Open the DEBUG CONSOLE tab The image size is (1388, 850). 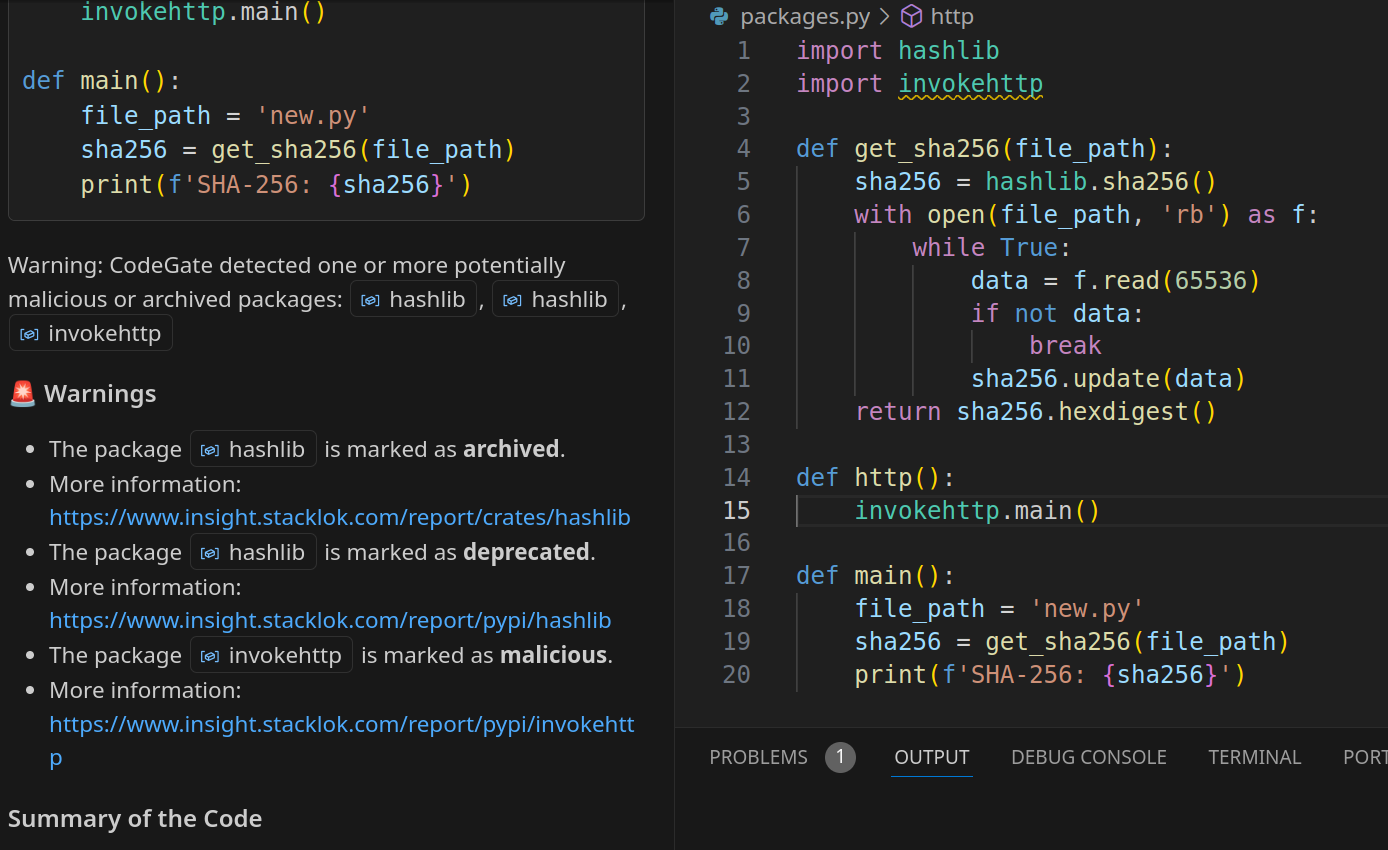pyautogui.click(x=1088, y=757)
